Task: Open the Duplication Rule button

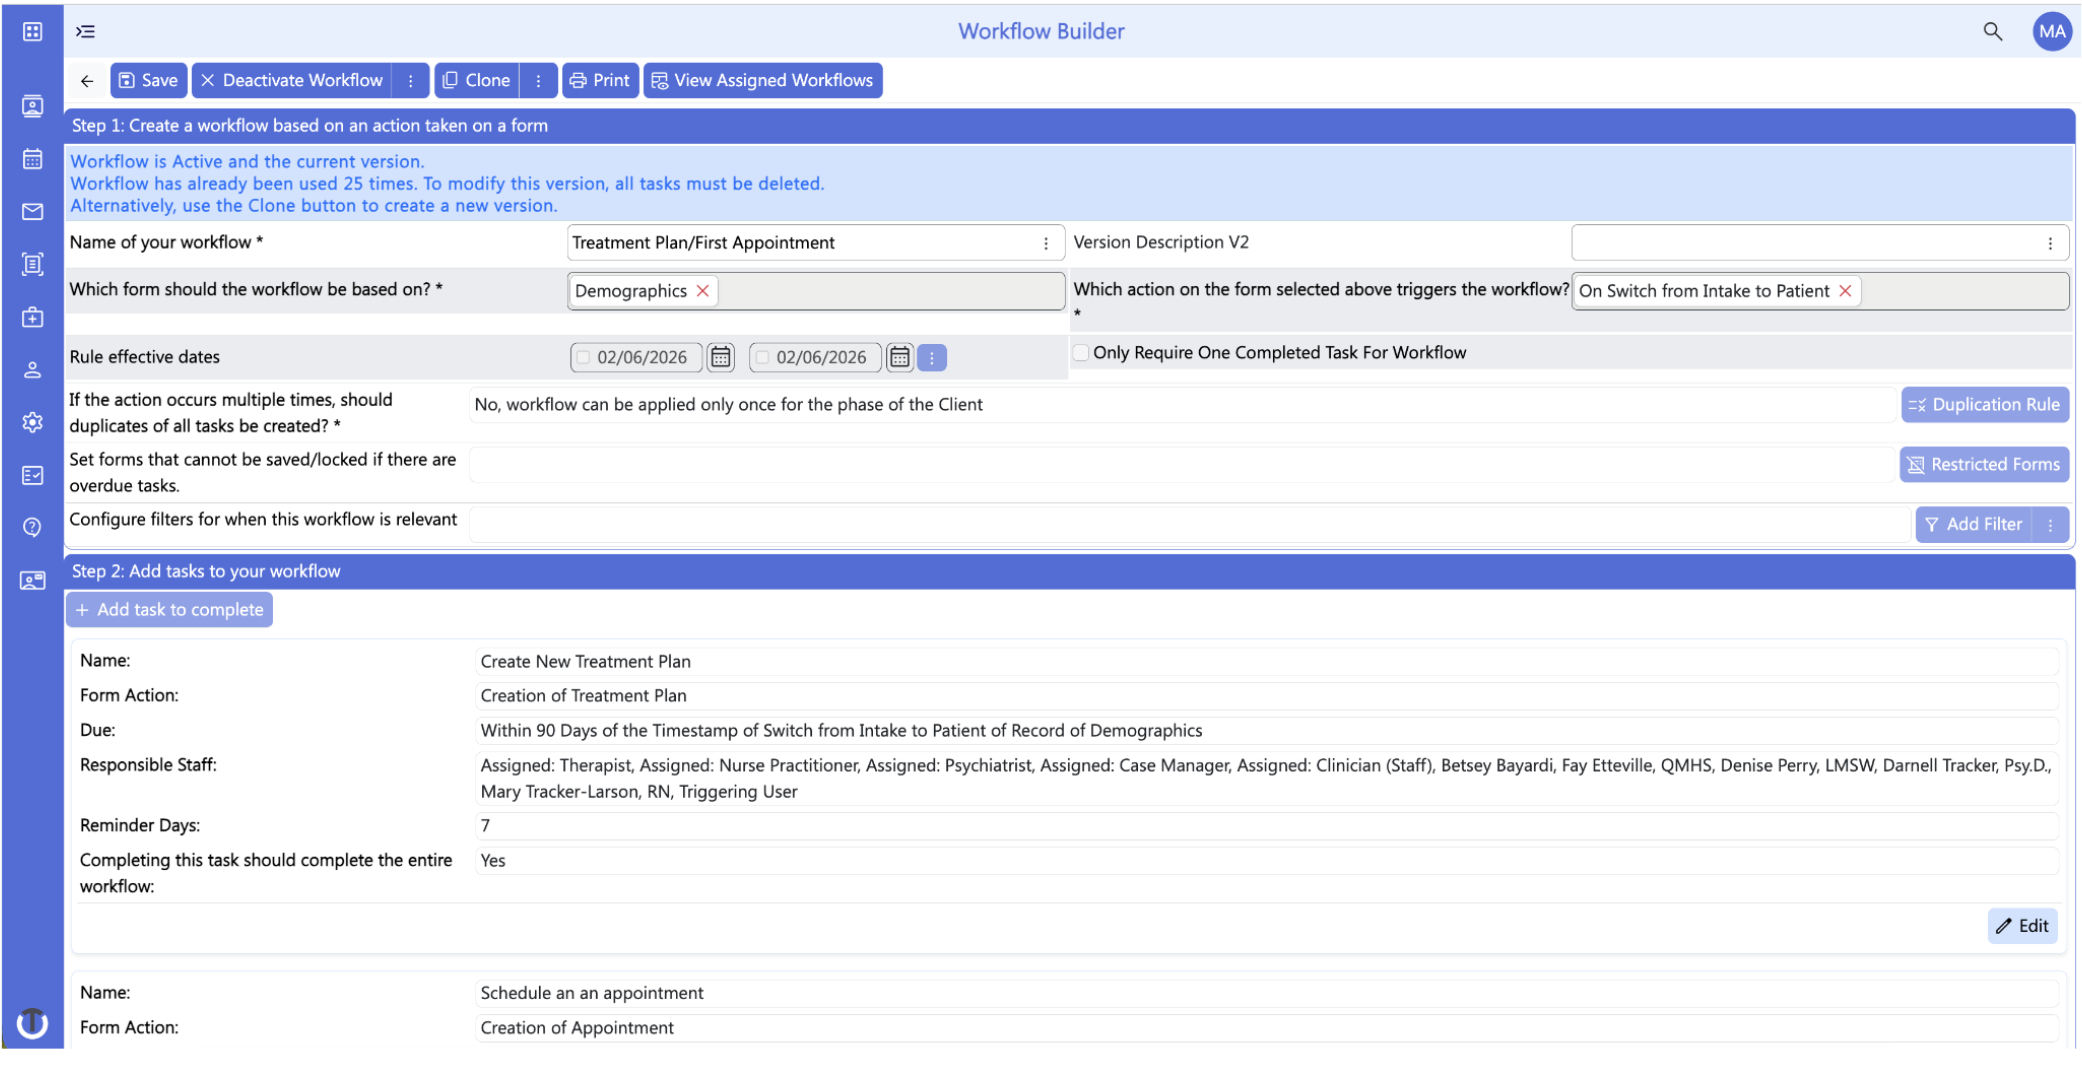Action: coord(1984,405)
